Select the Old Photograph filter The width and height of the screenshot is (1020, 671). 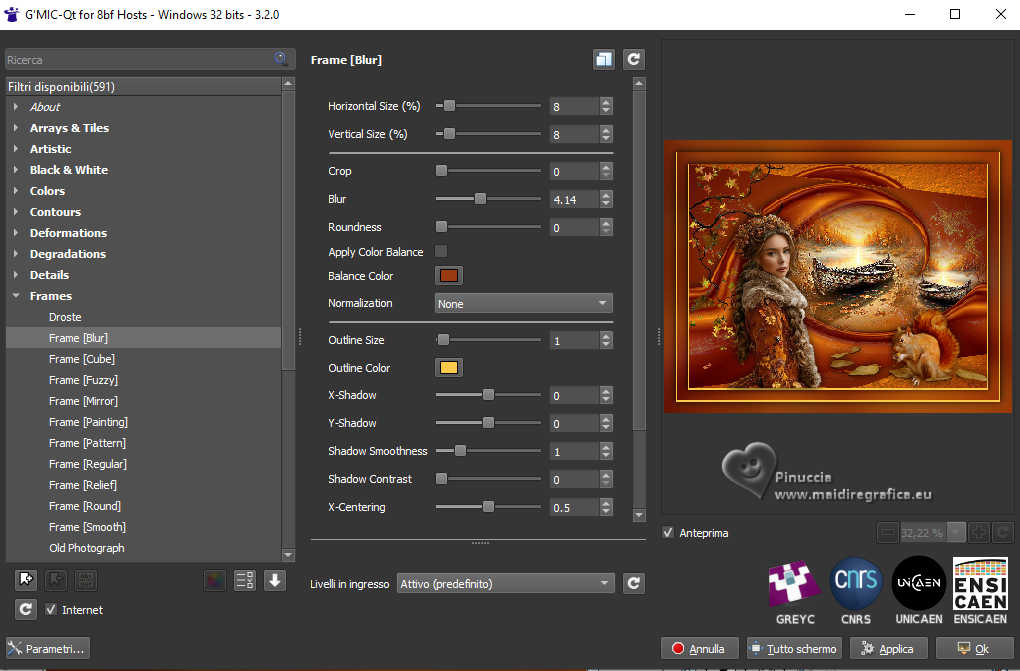point(87,548)
